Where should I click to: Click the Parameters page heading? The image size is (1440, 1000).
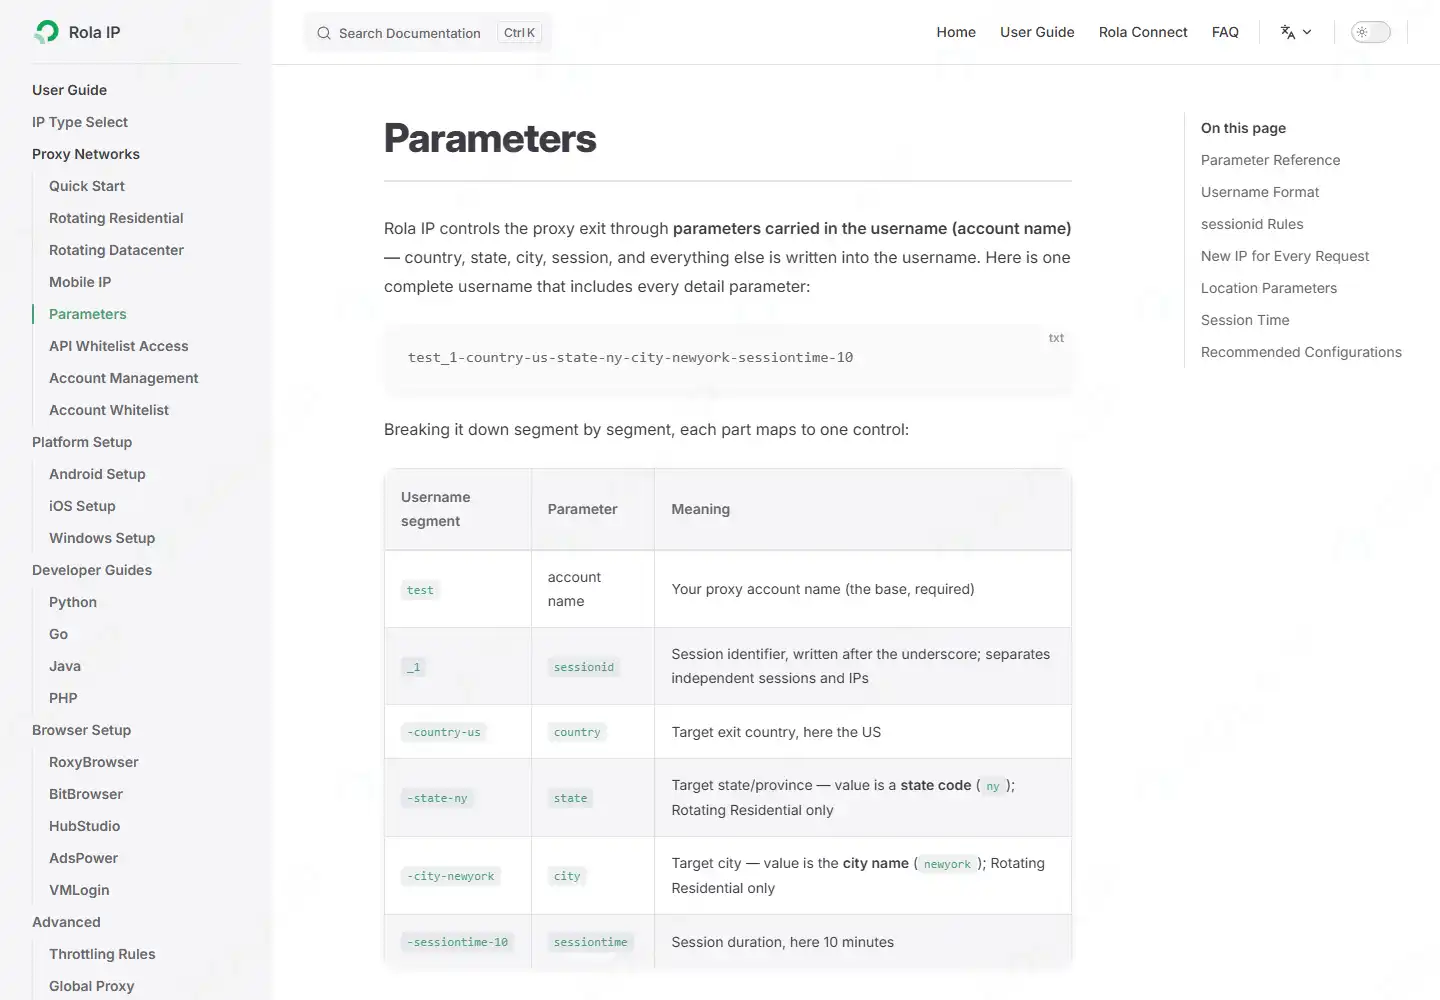coord(490,139)
